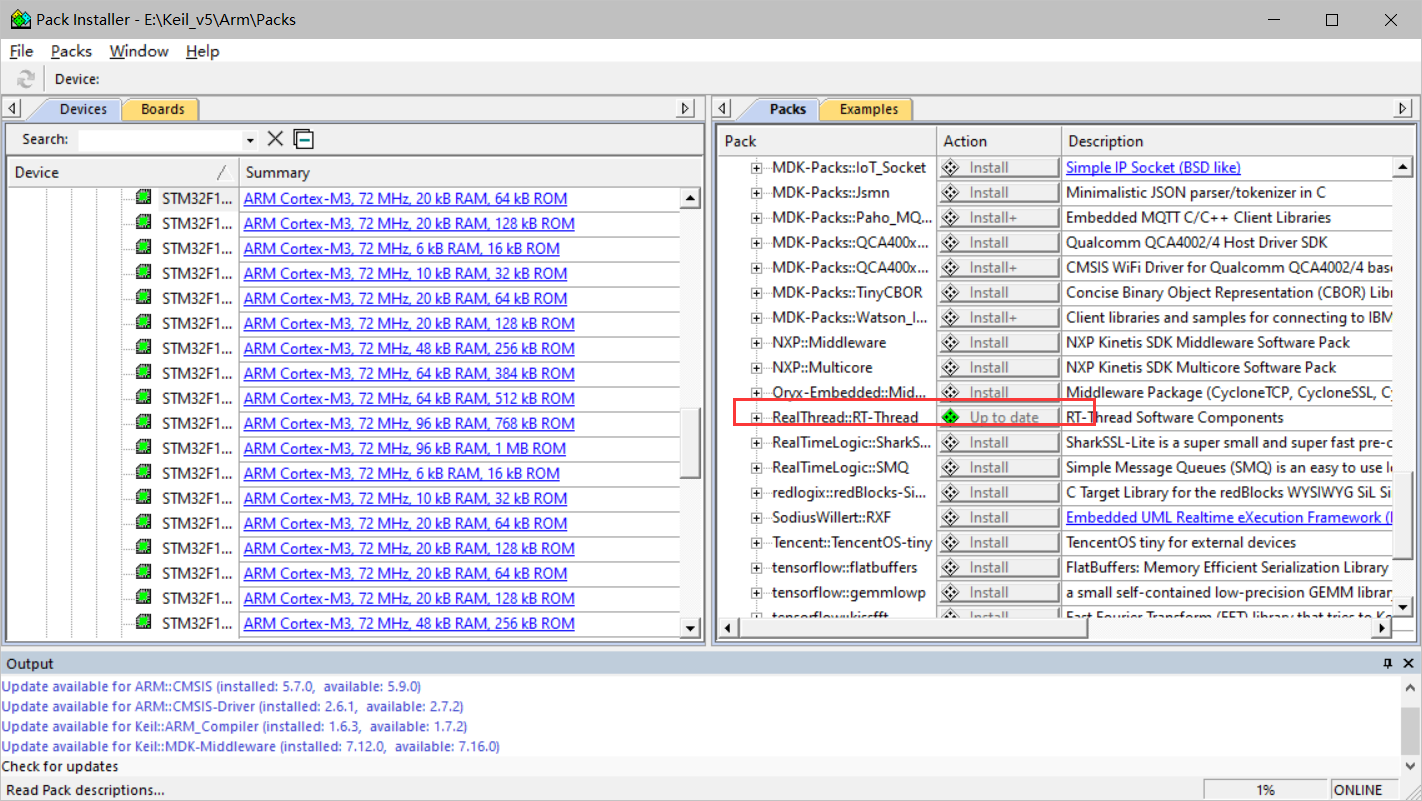The image size is (1422, 801).
Task: Expand tensorflow::flatbuffers pack node
Action: coord(757,567)
